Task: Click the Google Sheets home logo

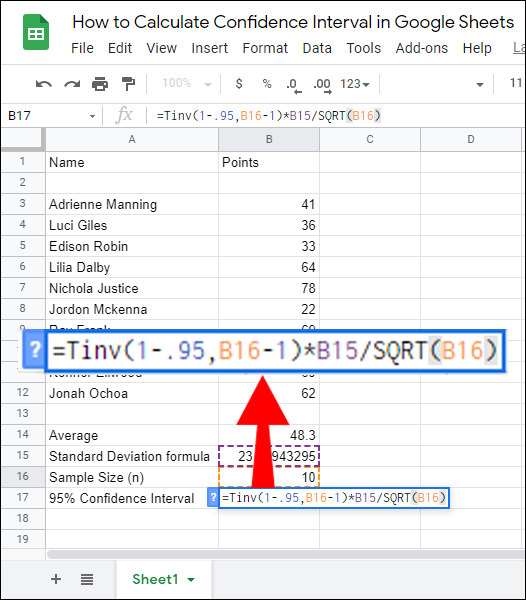Action: pos(36,32)
